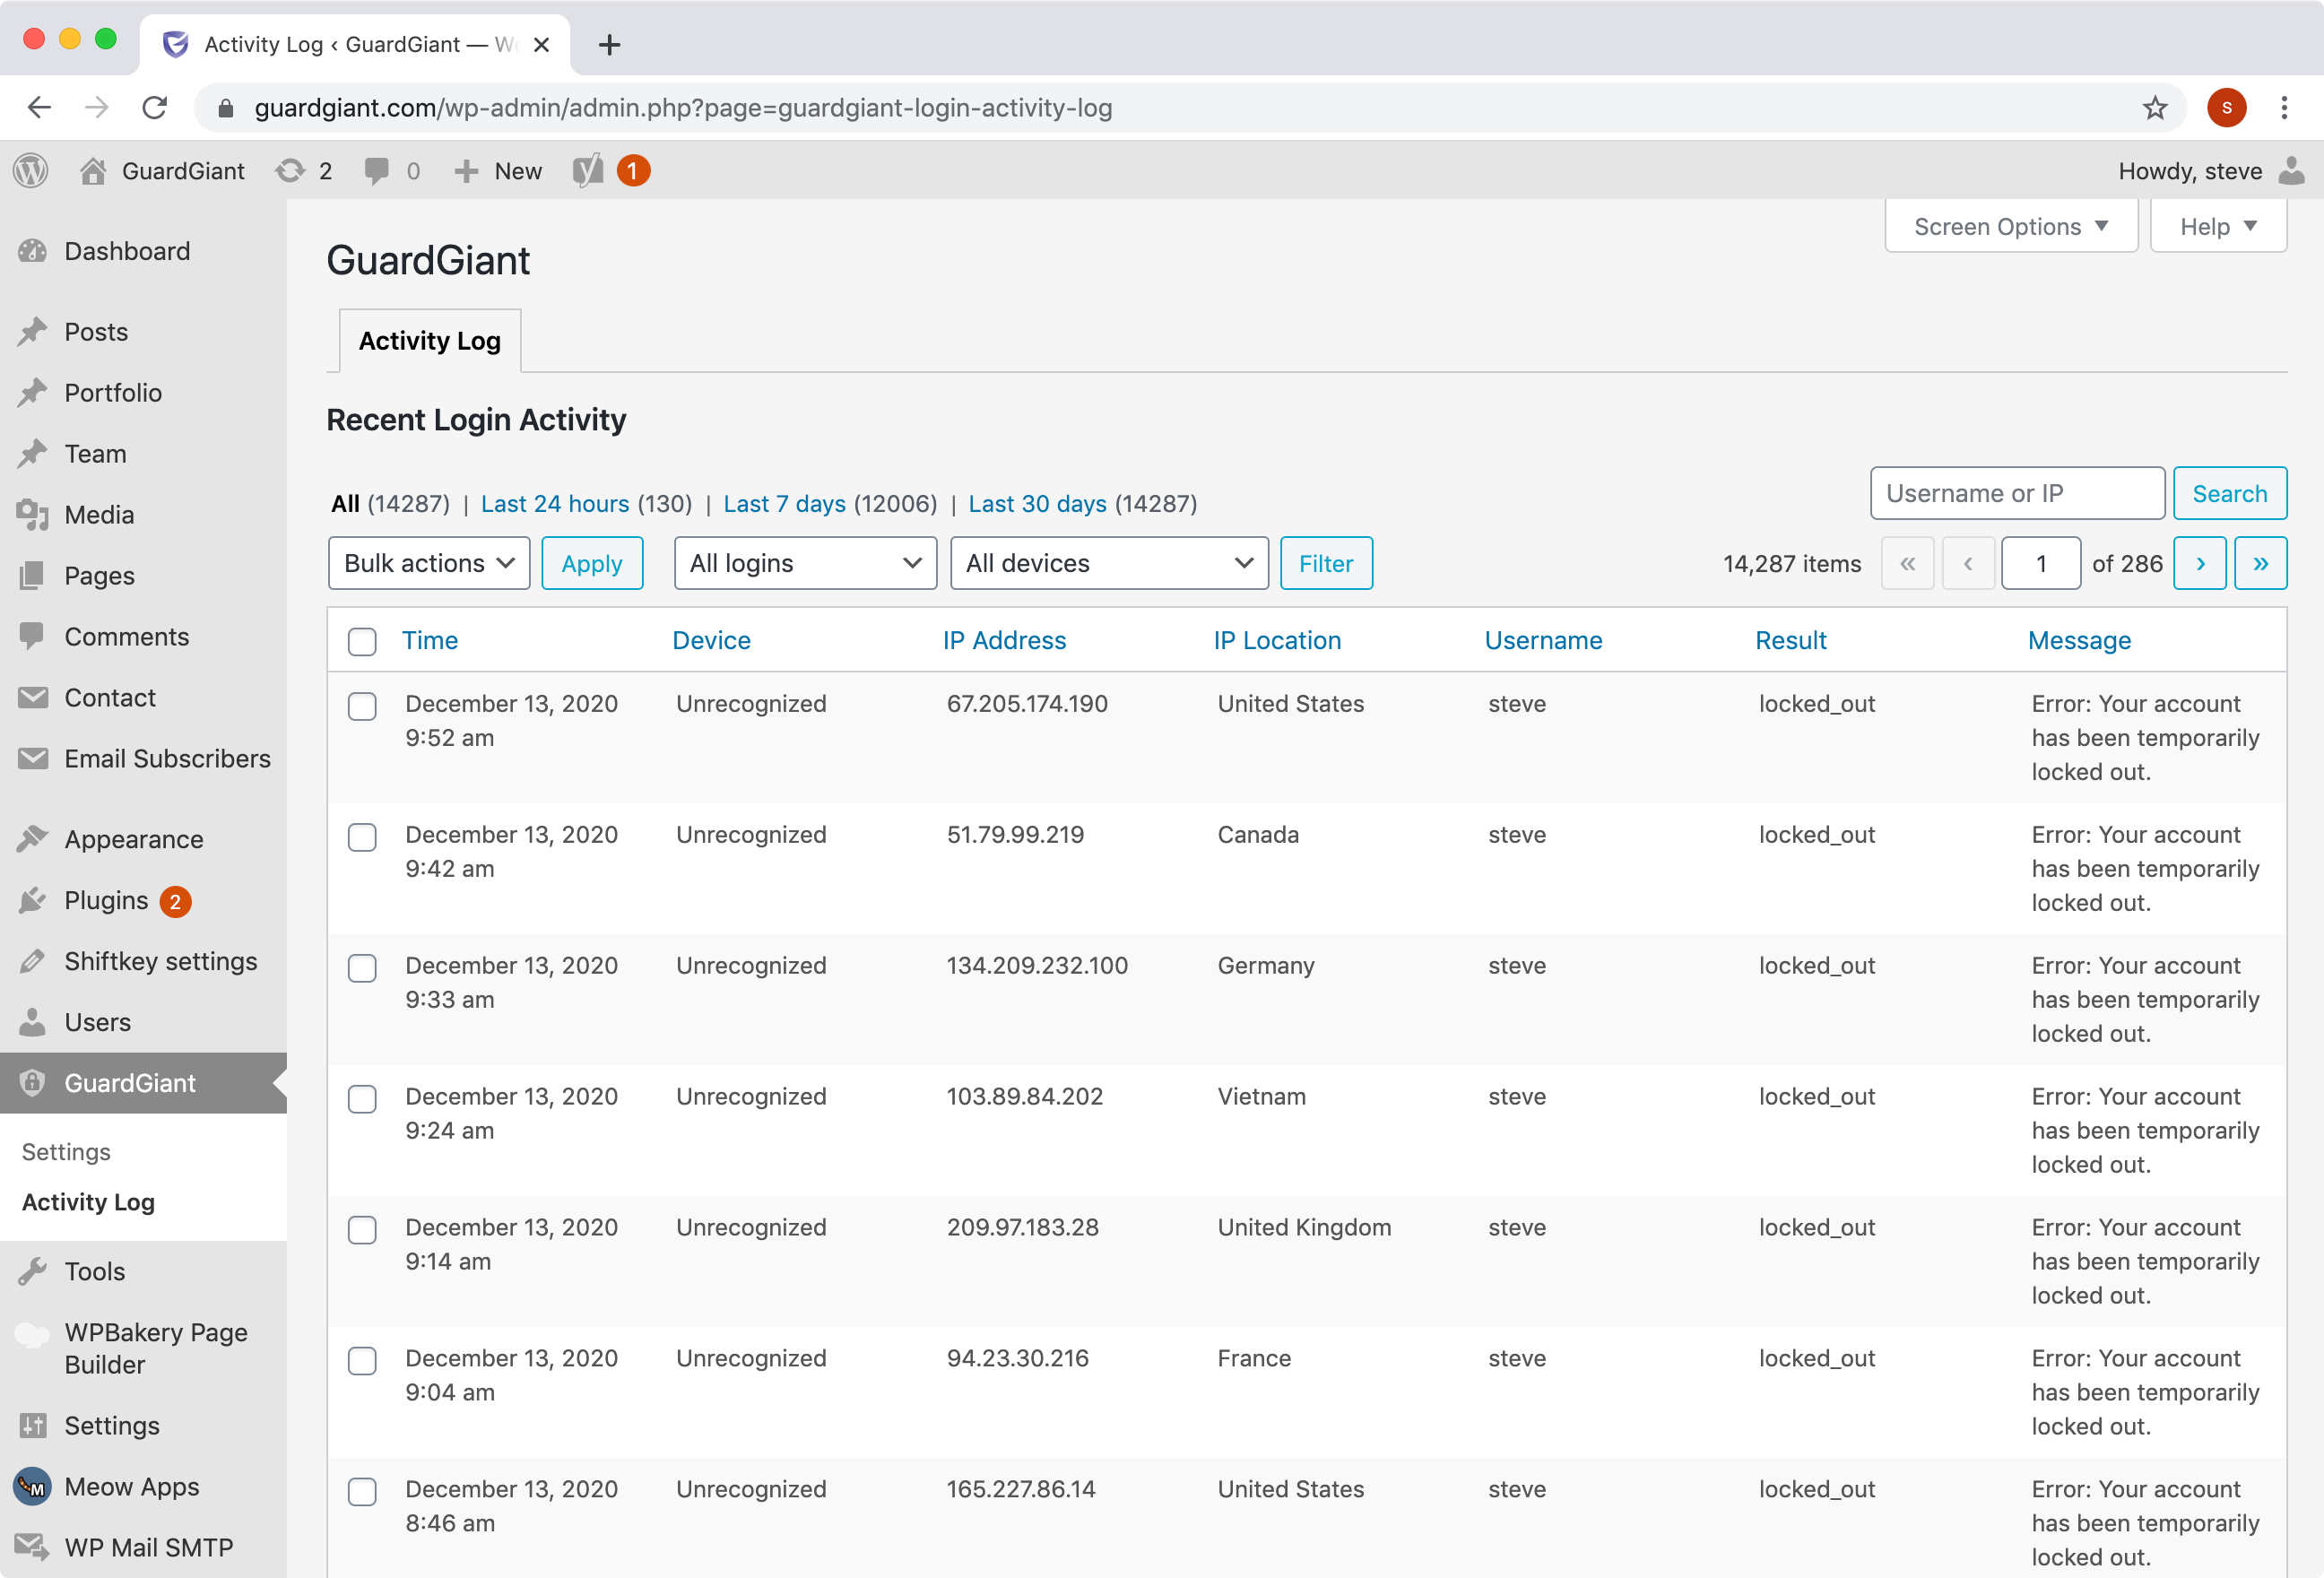Image resolution: width=2324 pixels, height=1578 pixels.
Task: Click the plus New icon in admin bar
Action: (466, 171)
